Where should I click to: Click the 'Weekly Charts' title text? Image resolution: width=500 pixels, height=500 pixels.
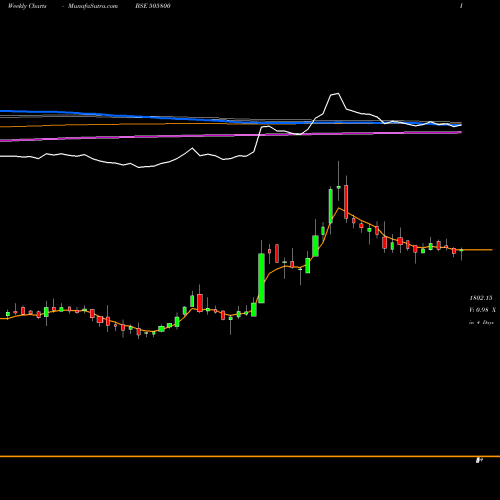point(27,6)
